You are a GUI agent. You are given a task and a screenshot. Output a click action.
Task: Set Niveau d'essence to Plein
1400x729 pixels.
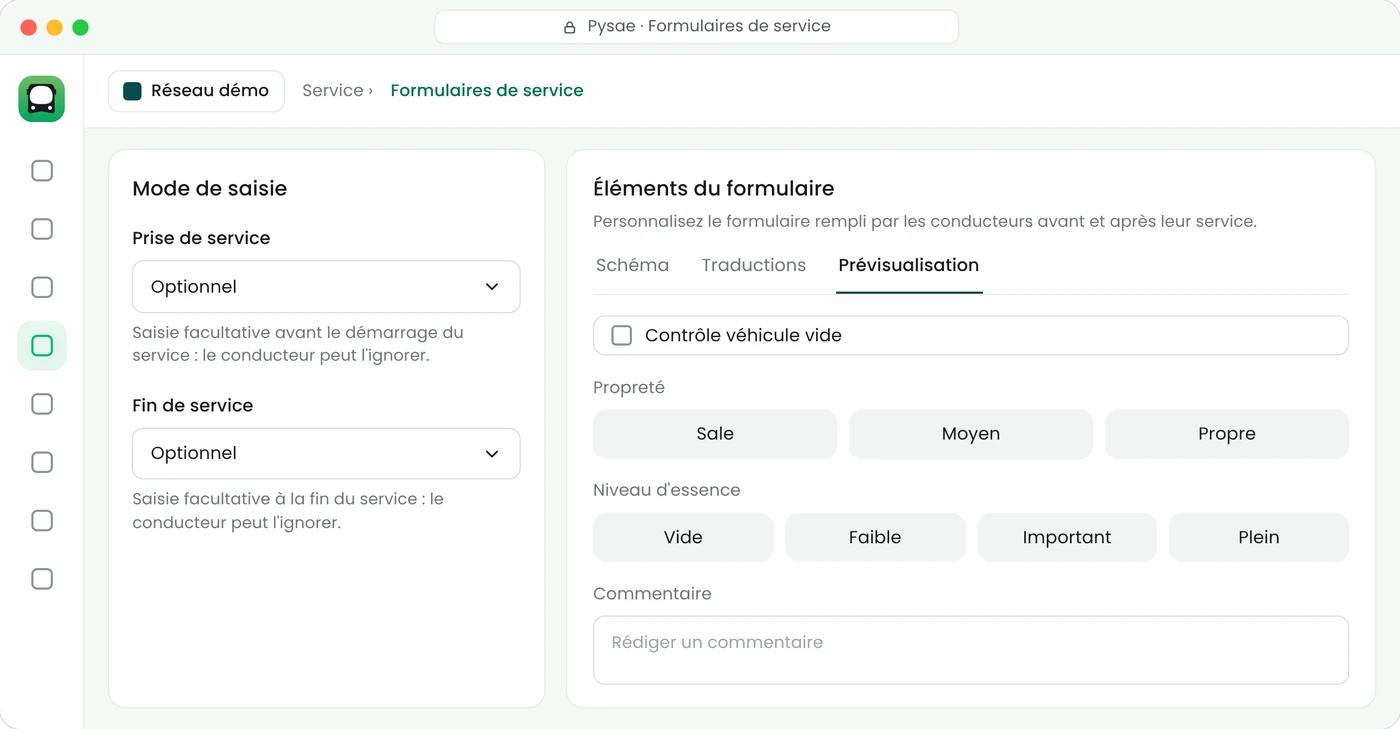1259,538
